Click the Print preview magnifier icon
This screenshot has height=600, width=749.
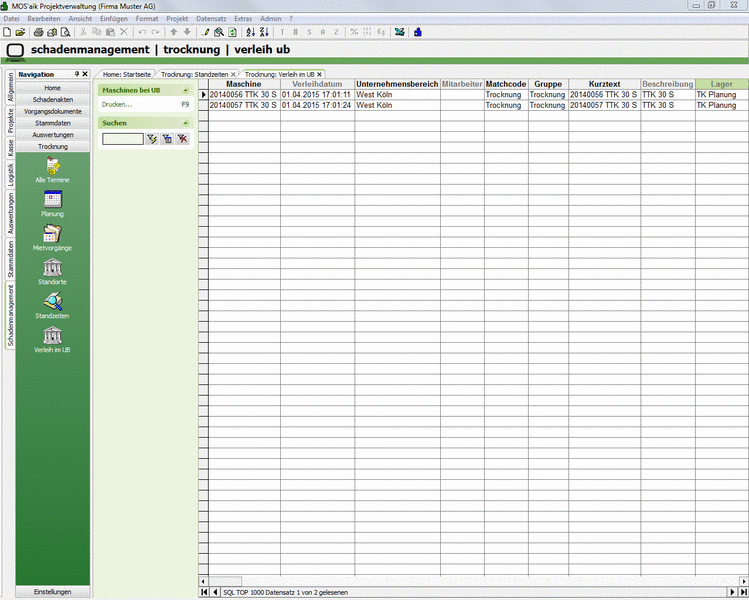(x=65, y=32)
